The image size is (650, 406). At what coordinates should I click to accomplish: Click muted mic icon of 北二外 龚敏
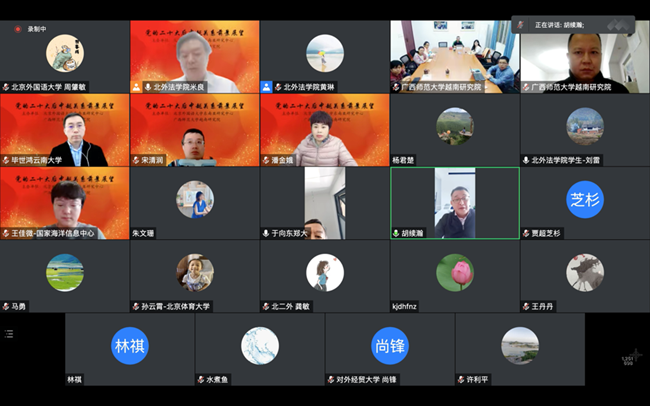point(266,306)
